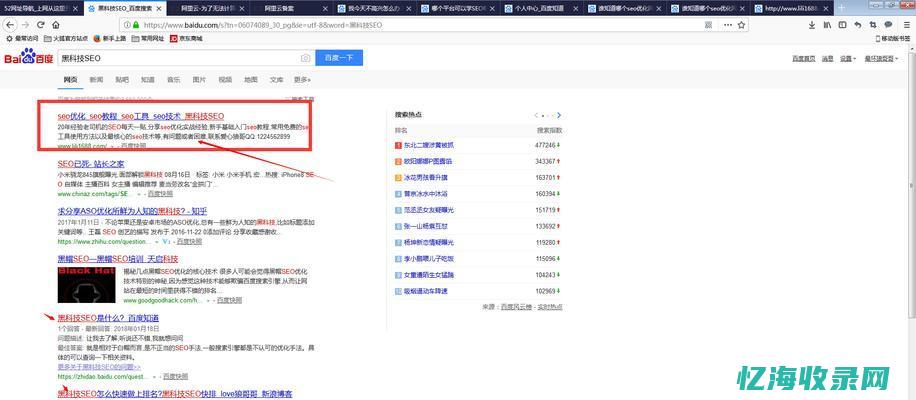Close the 阿里云备案 tab

(x=326, y=9)
